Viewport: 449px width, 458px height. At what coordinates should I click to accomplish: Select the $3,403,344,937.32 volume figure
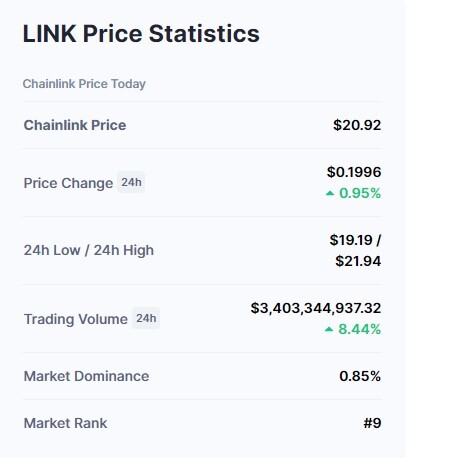[316, 308]
